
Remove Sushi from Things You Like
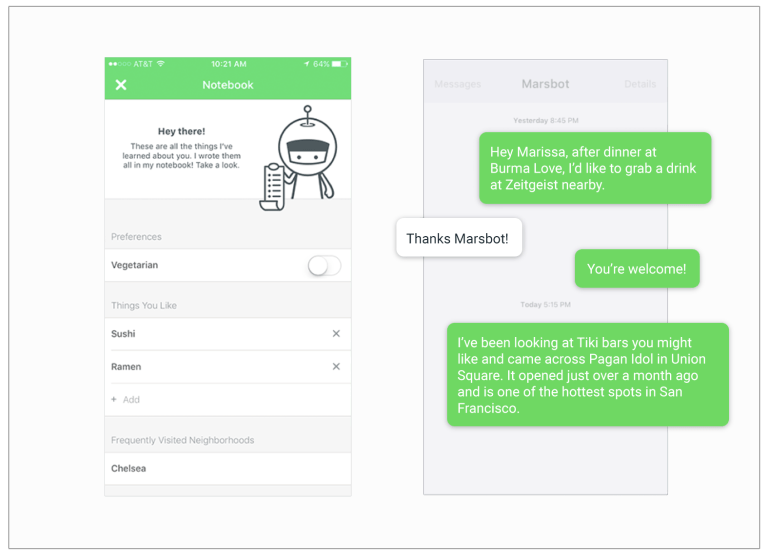[336, 334]
